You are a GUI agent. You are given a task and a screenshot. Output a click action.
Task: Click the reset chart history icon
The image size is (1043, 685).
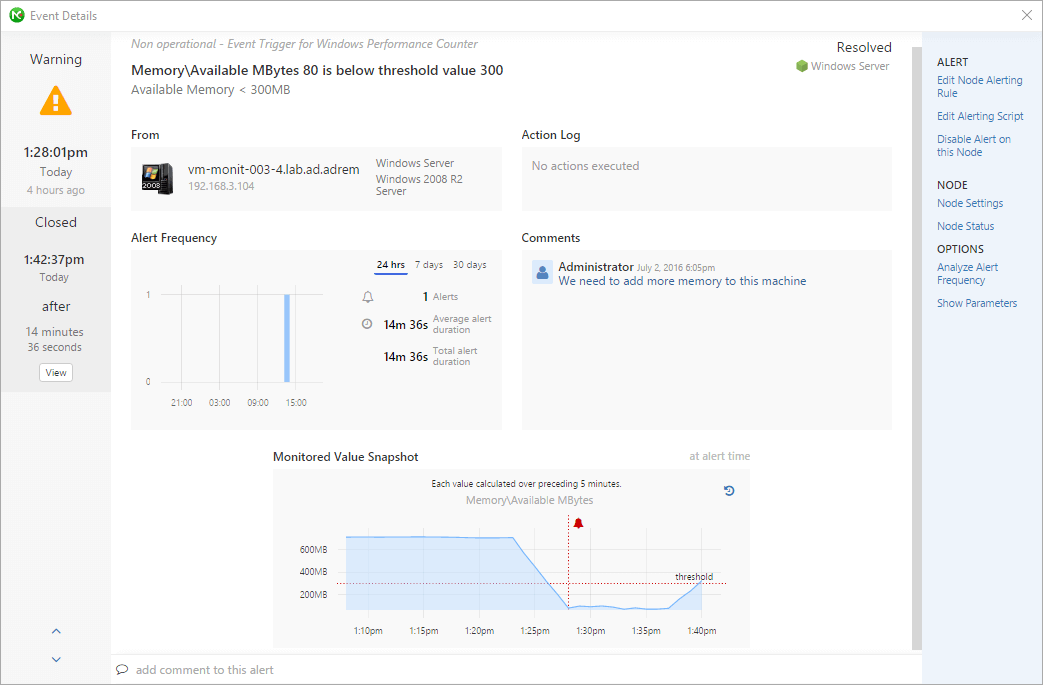point(729,491)
